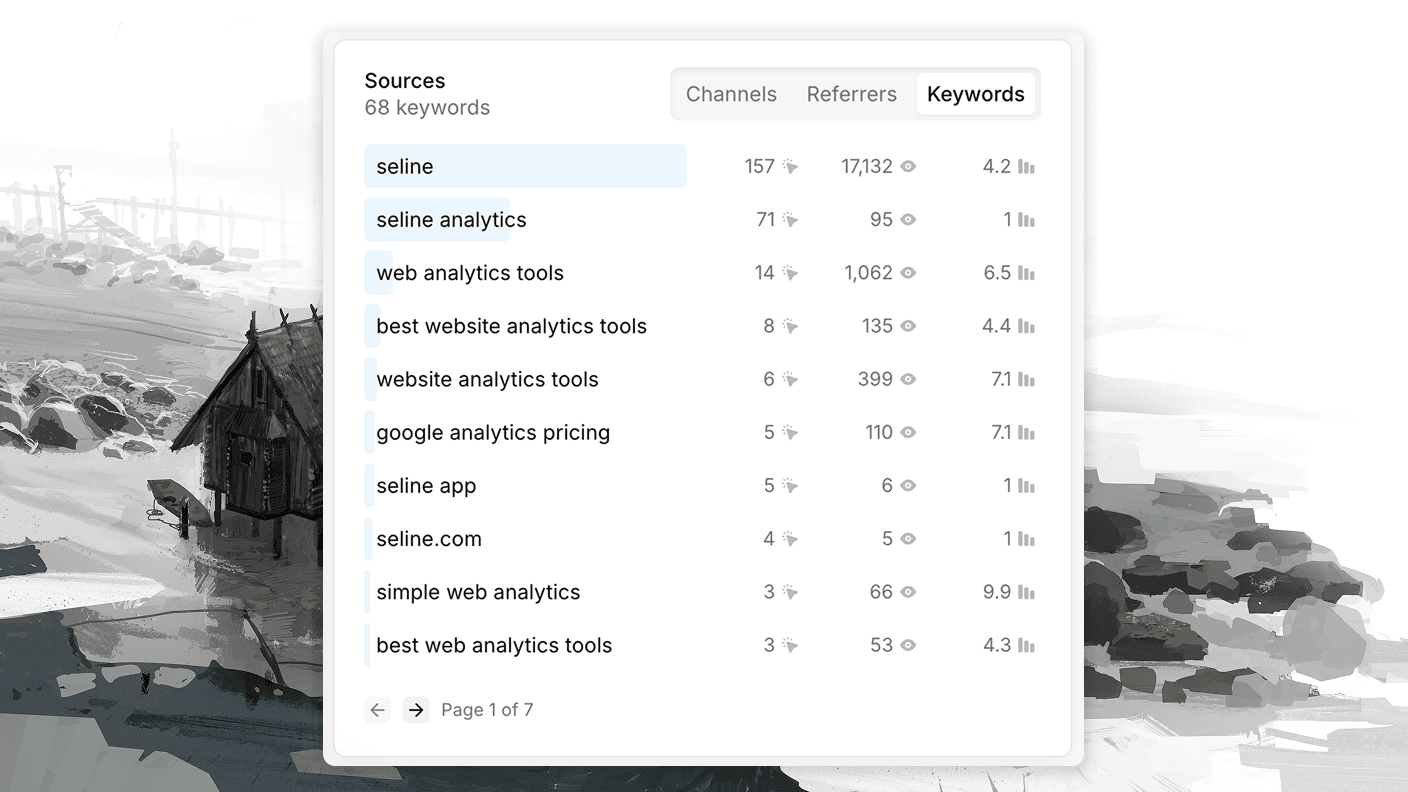Click the 'Sources' panel heading
Screen dimensions: 1408x792
pyautogui.click(x=405, y=80)
